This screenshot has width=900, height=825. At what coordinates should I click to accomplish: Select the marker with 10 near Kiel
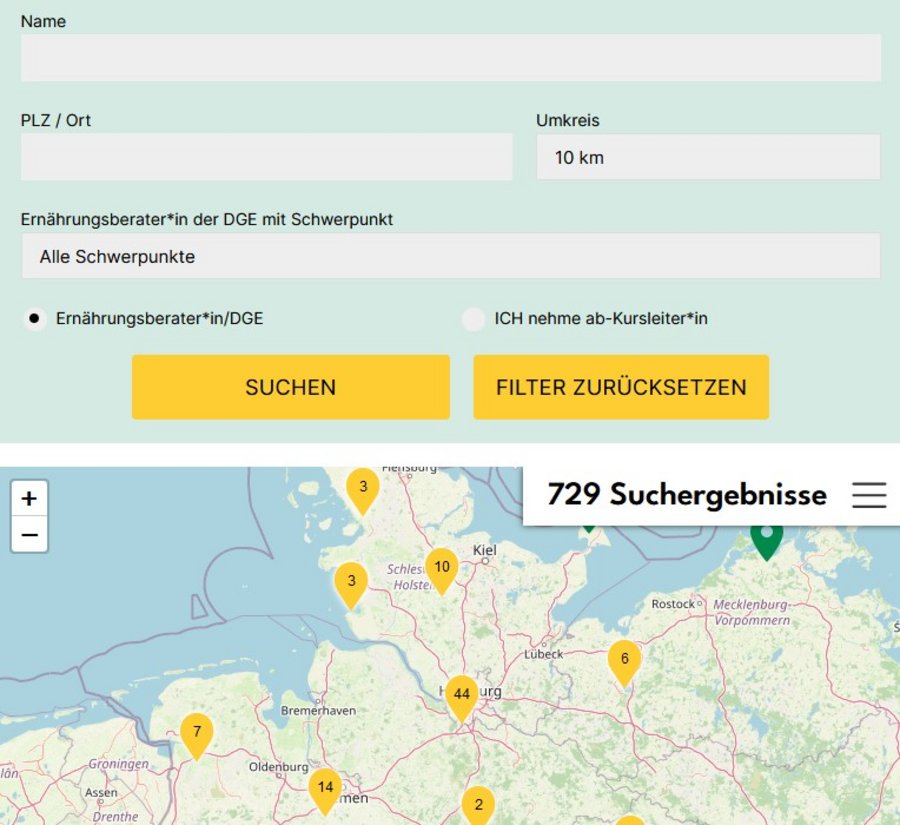(443, 568)
